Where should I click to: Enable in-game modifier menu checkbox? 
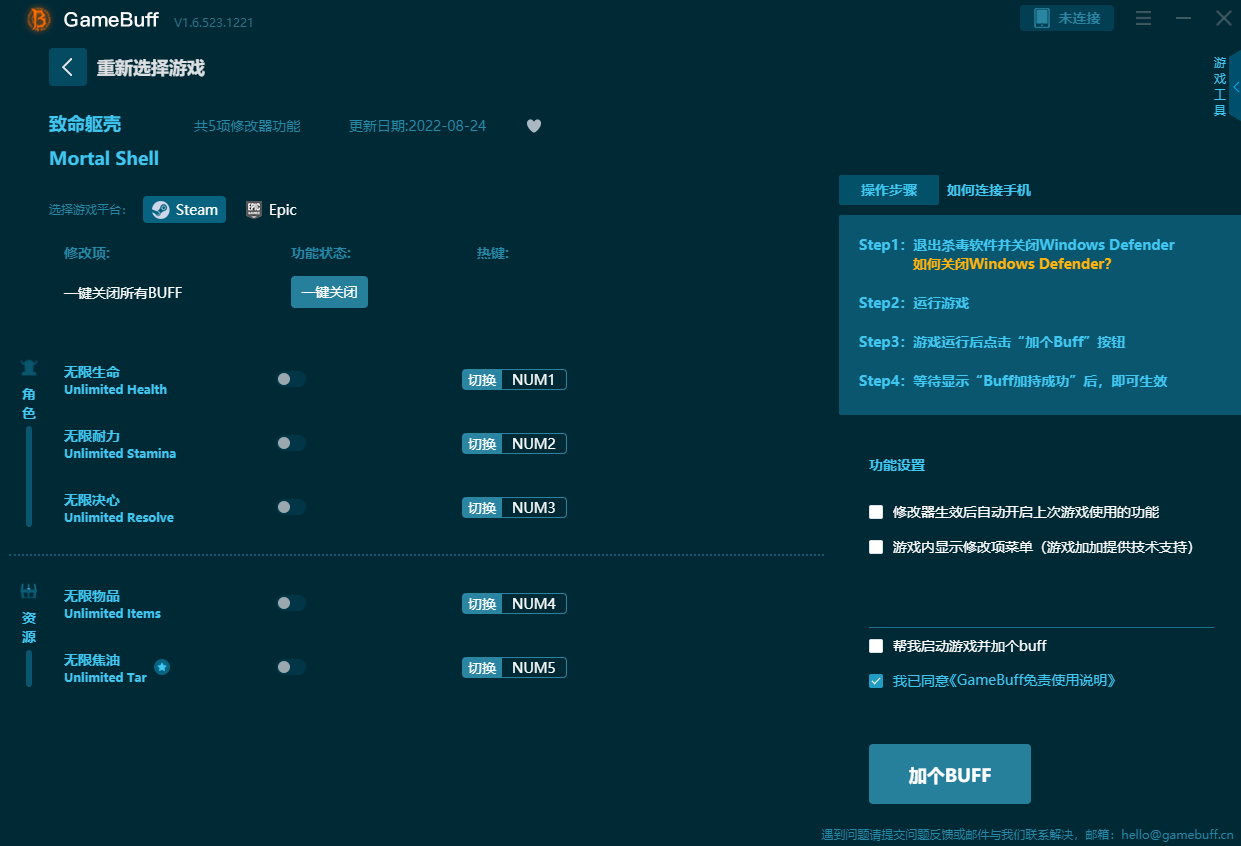pyautogui.click(x=876, y=547)
